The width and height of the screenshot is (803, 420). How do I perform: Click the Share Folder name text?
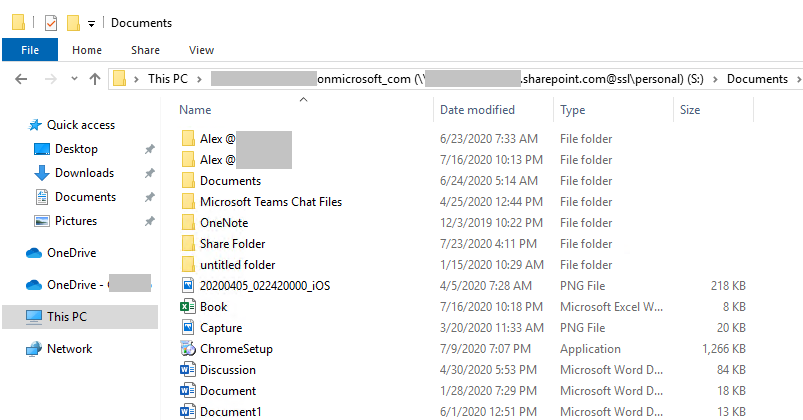point(233,244)
